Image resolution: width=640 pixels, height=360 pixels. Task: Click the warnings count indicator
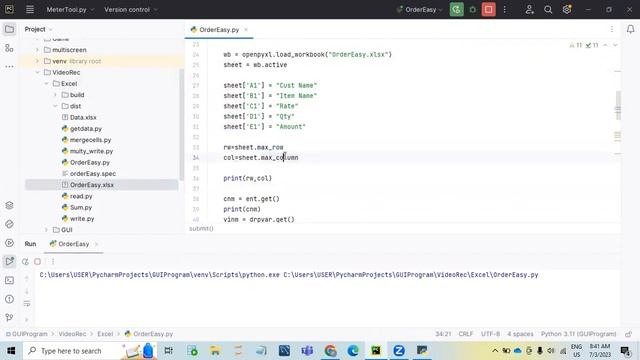[x=576, y=45]
